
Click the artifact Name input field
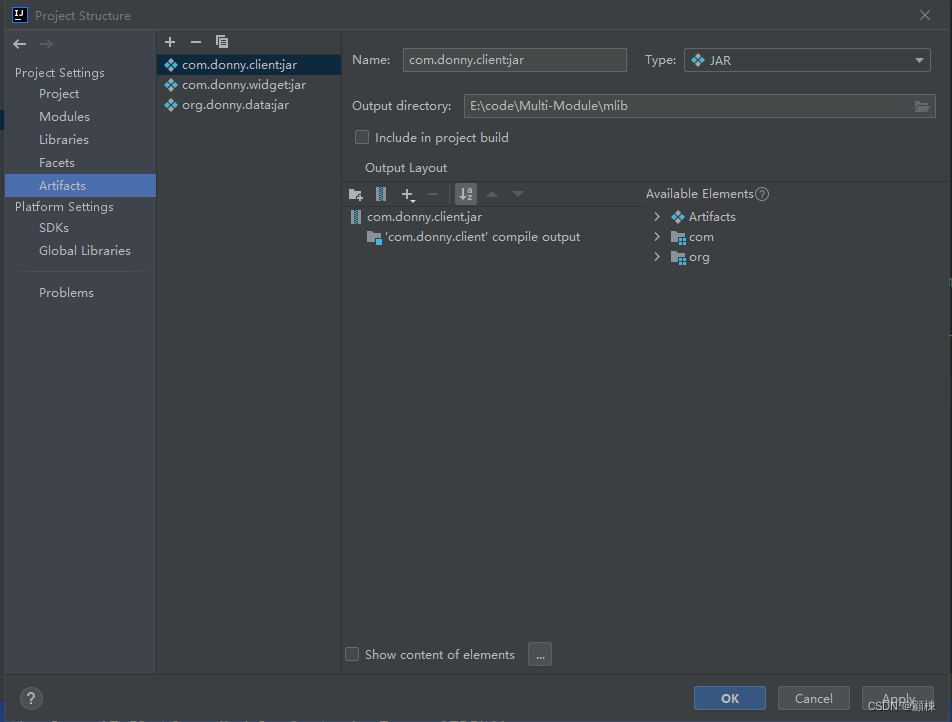(514, 60)
